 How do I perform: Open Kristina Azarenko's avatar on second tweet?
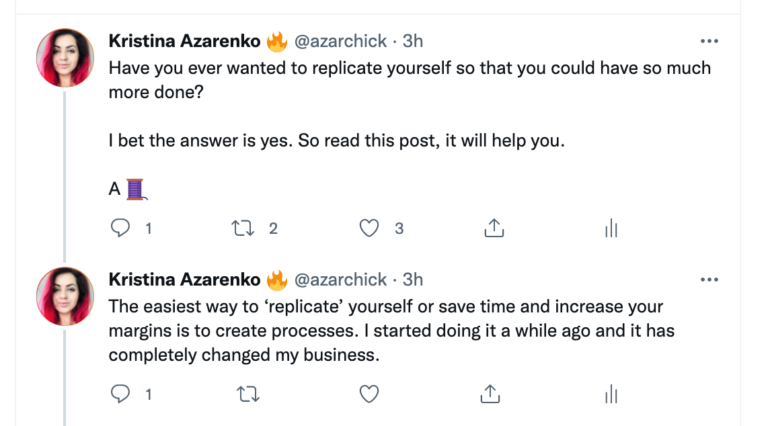(x=65, y=296)
